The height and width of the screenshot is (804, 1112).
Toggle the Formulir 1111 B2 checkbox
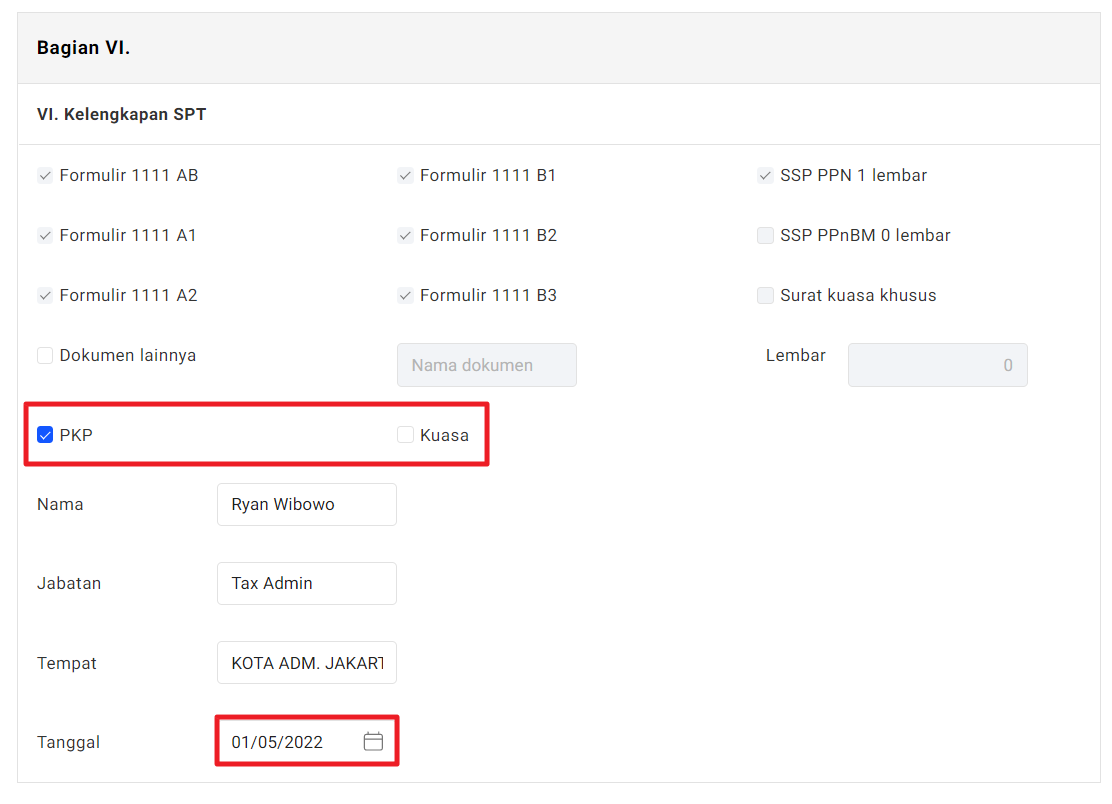point(405,236)
